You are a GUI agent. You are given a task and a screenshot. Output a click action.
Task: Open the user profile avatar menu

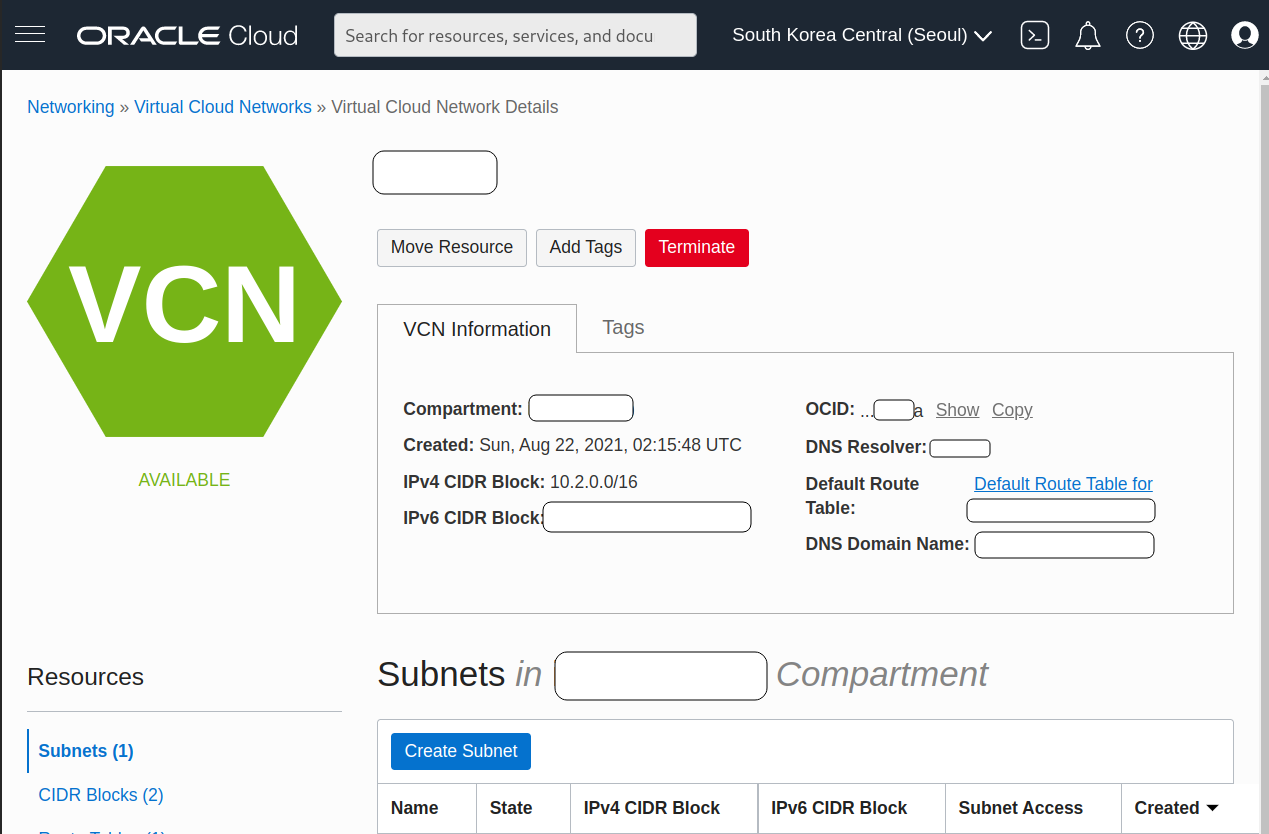pos(1244,35)
